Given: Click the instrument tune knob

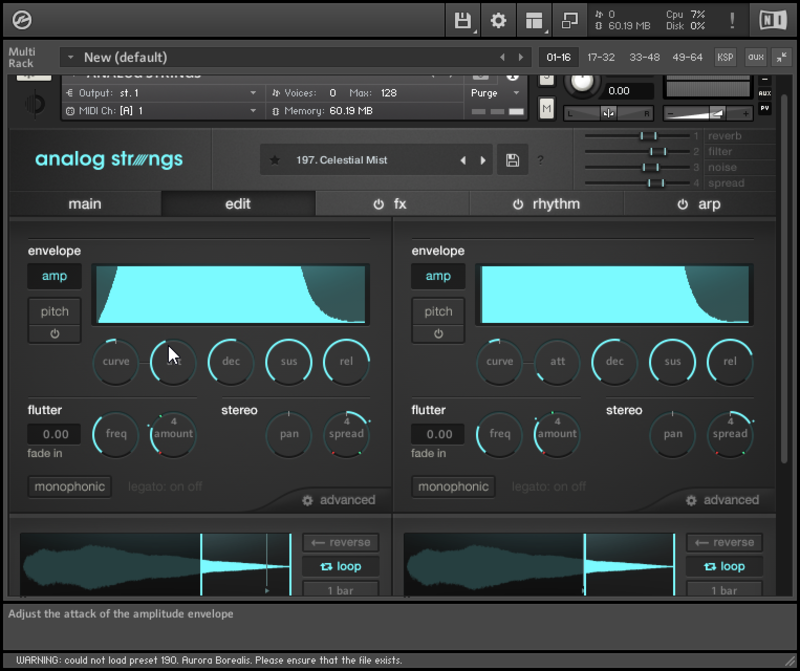Looking at the screenshot, I should [581, 83].
